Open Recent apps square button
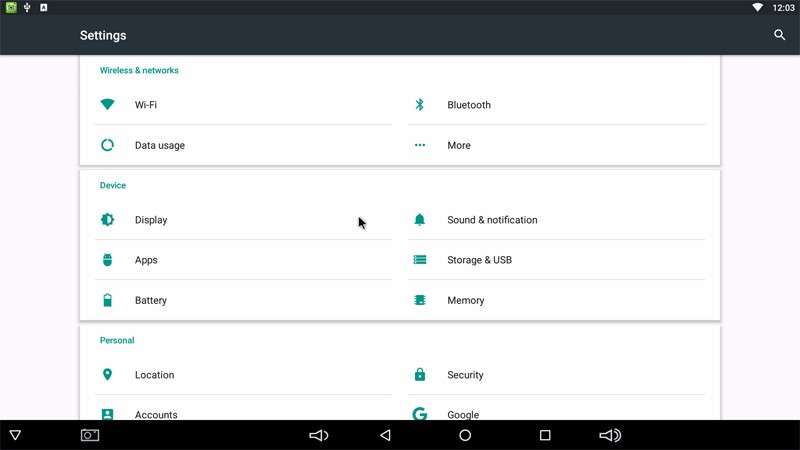This screenshot has height=450, width=800. click(x=545, y=435)
